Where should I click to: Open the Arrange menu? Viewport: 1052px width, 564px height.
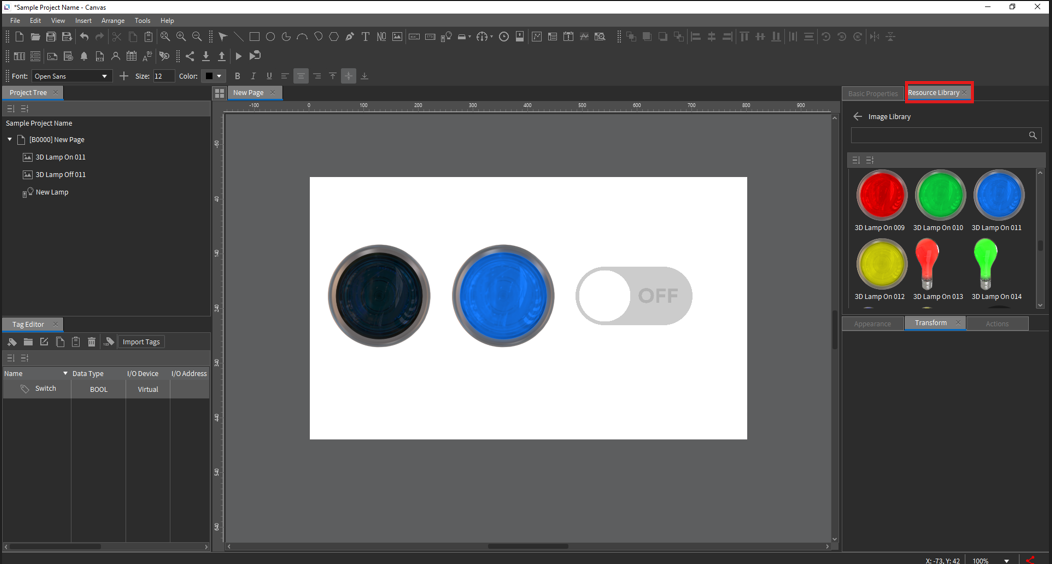click(113, 20)
